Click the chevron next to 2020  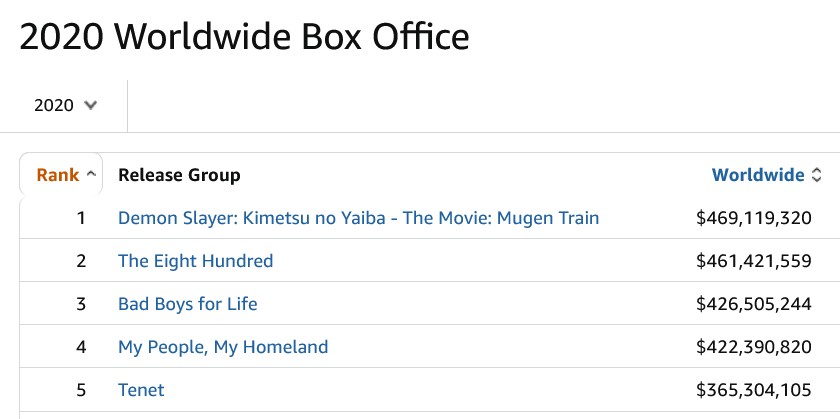tap(91, 105)
